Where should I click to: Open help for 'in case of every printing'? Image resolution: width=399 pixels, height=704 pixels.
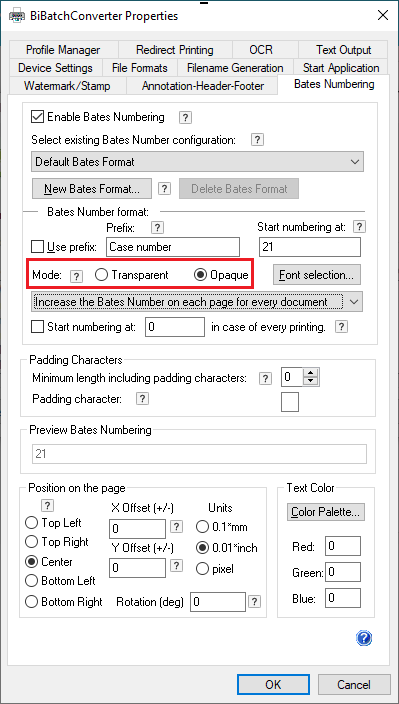[342, 327]
